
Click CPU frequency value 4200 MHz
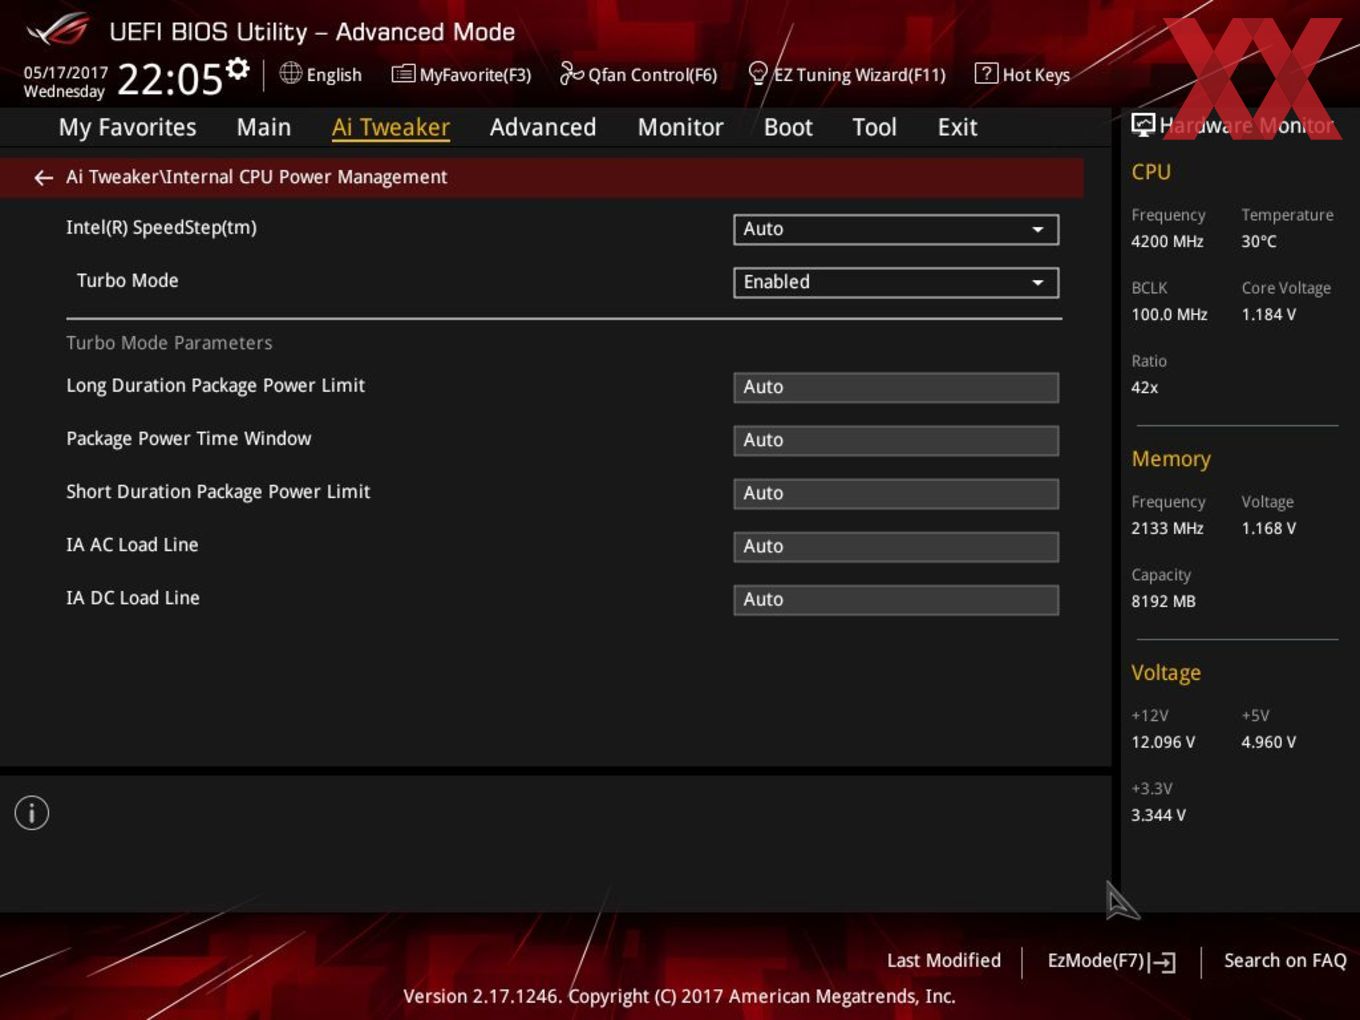coord(1167,241)
